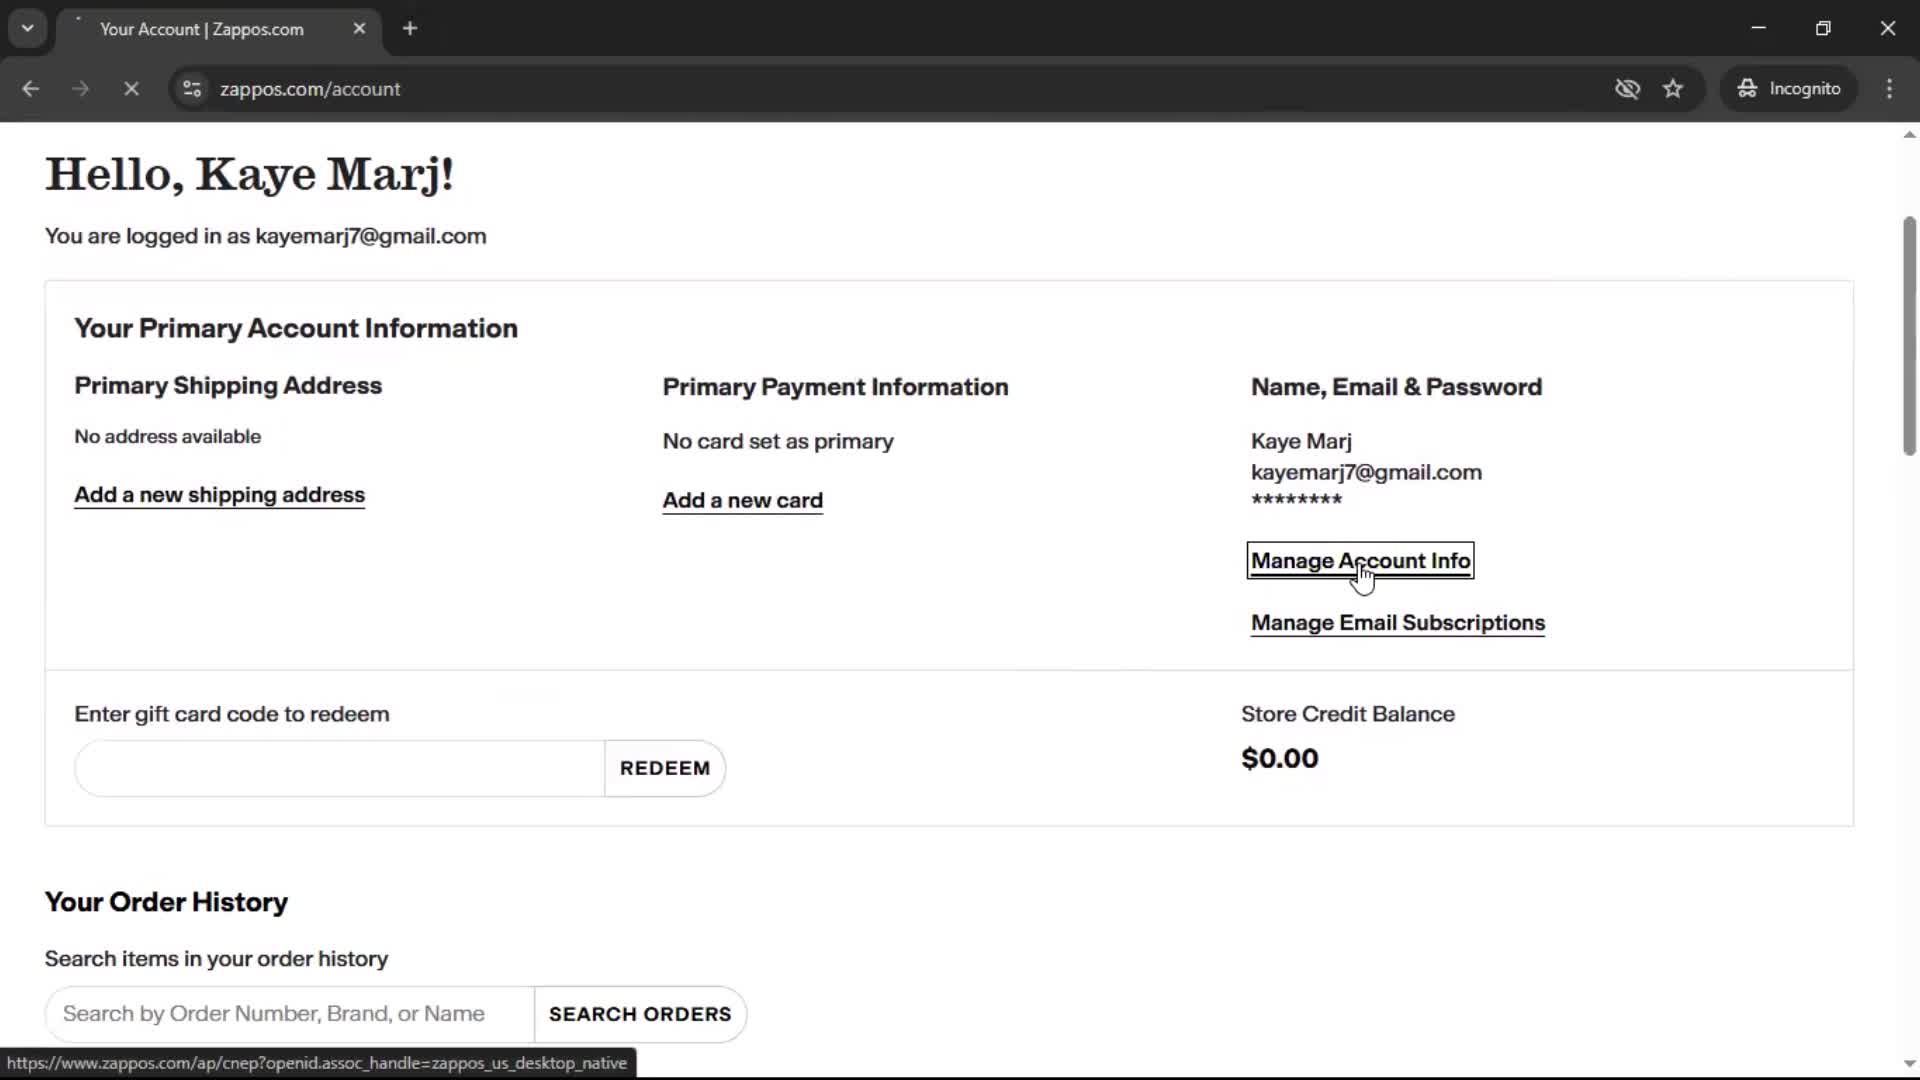Open site information icon in address bar

point(192,89)
